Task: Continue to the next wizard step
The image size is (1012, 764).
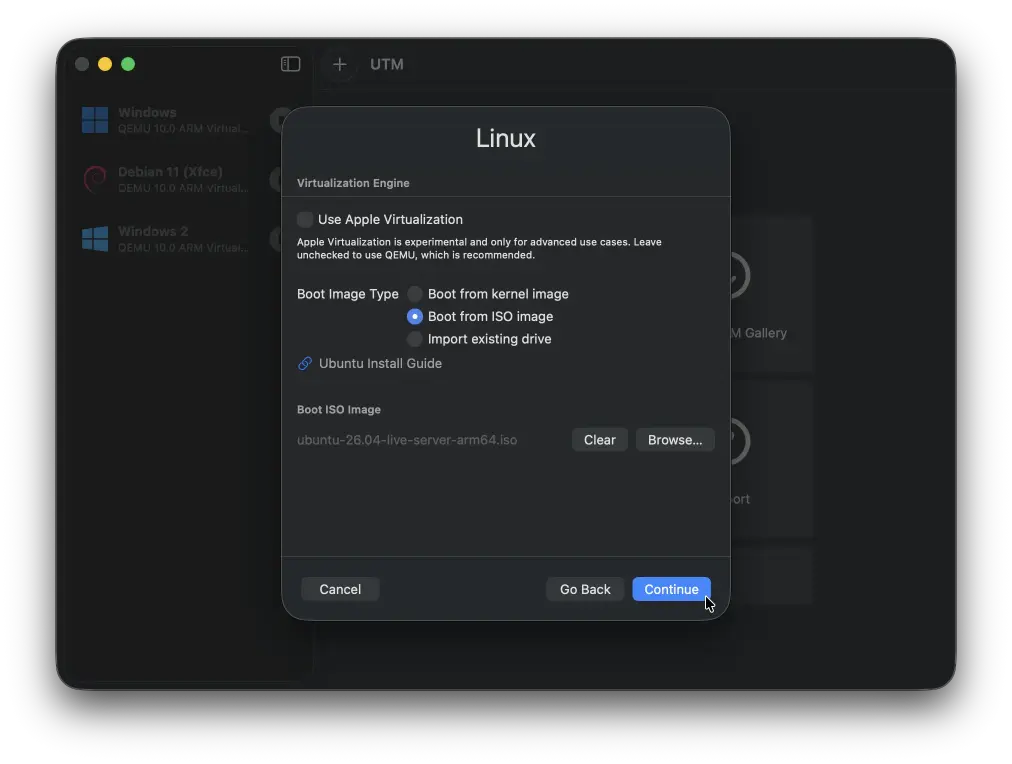Action: coord(671,589)
